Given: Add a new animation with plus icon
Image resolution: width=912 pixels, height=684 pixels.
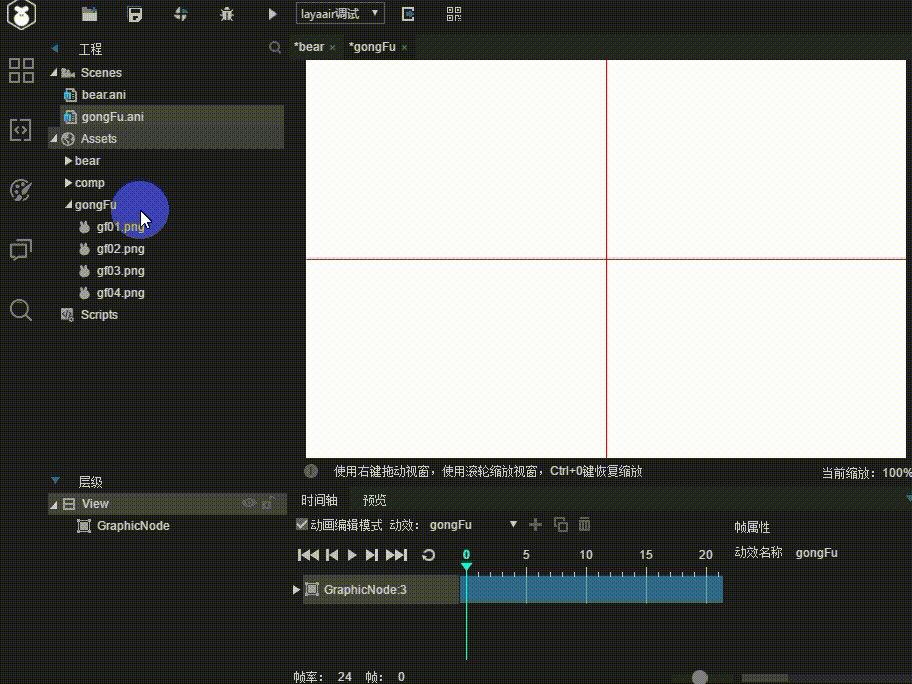Looking at the screenshot, I should (x=536, y=525).
